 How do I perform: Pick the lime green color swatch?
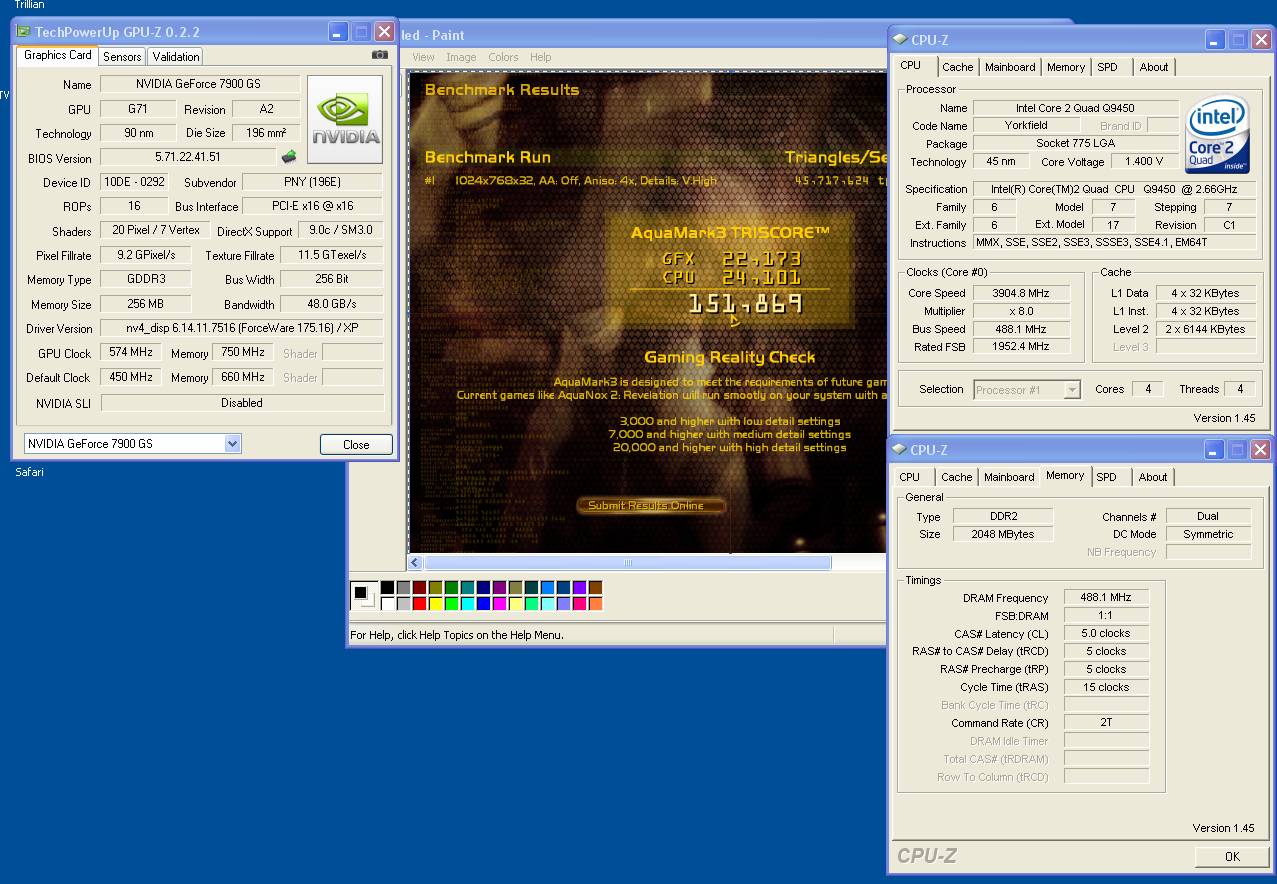[452, 603]
